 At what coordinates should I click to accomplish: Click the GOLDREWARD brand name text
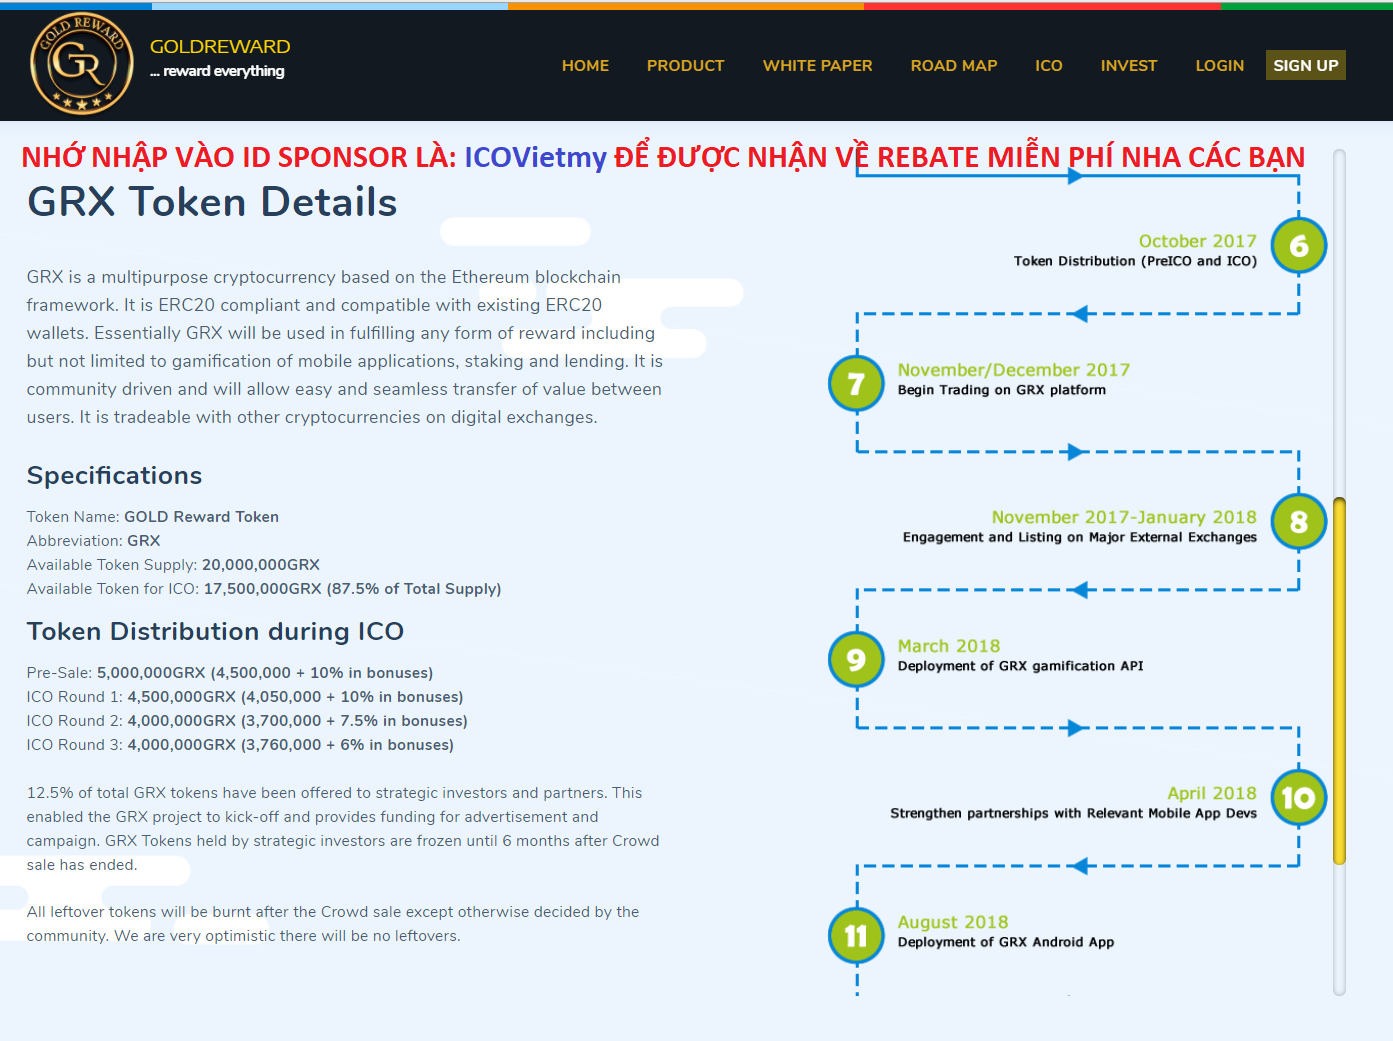point(220,47)
